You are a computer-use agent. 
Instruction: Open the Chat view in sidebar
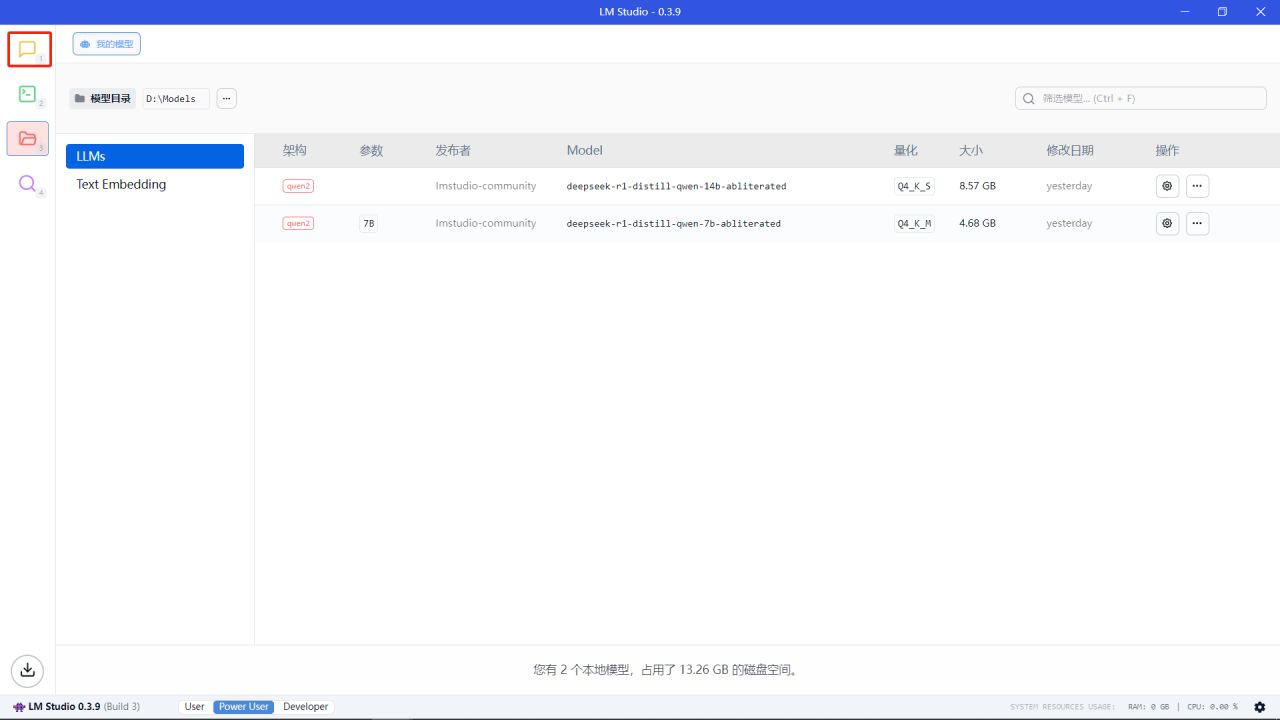28,49
